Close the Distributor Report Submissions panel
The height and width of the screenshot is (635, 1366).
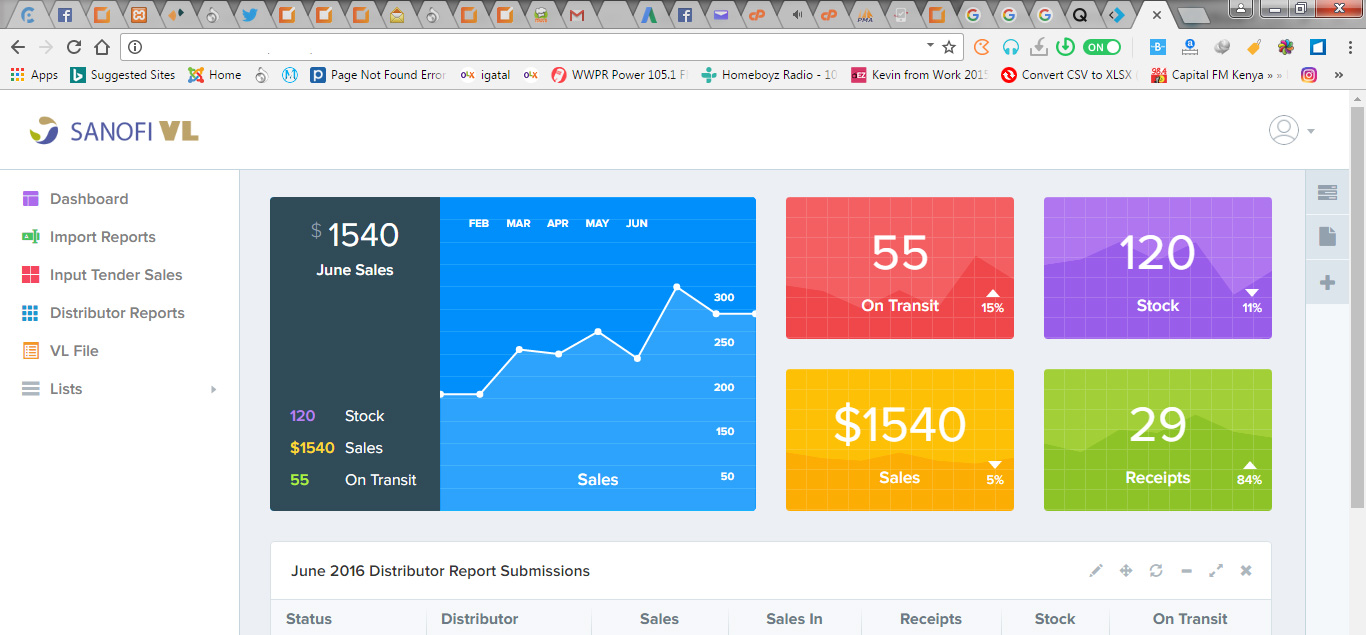[1246, 571]
